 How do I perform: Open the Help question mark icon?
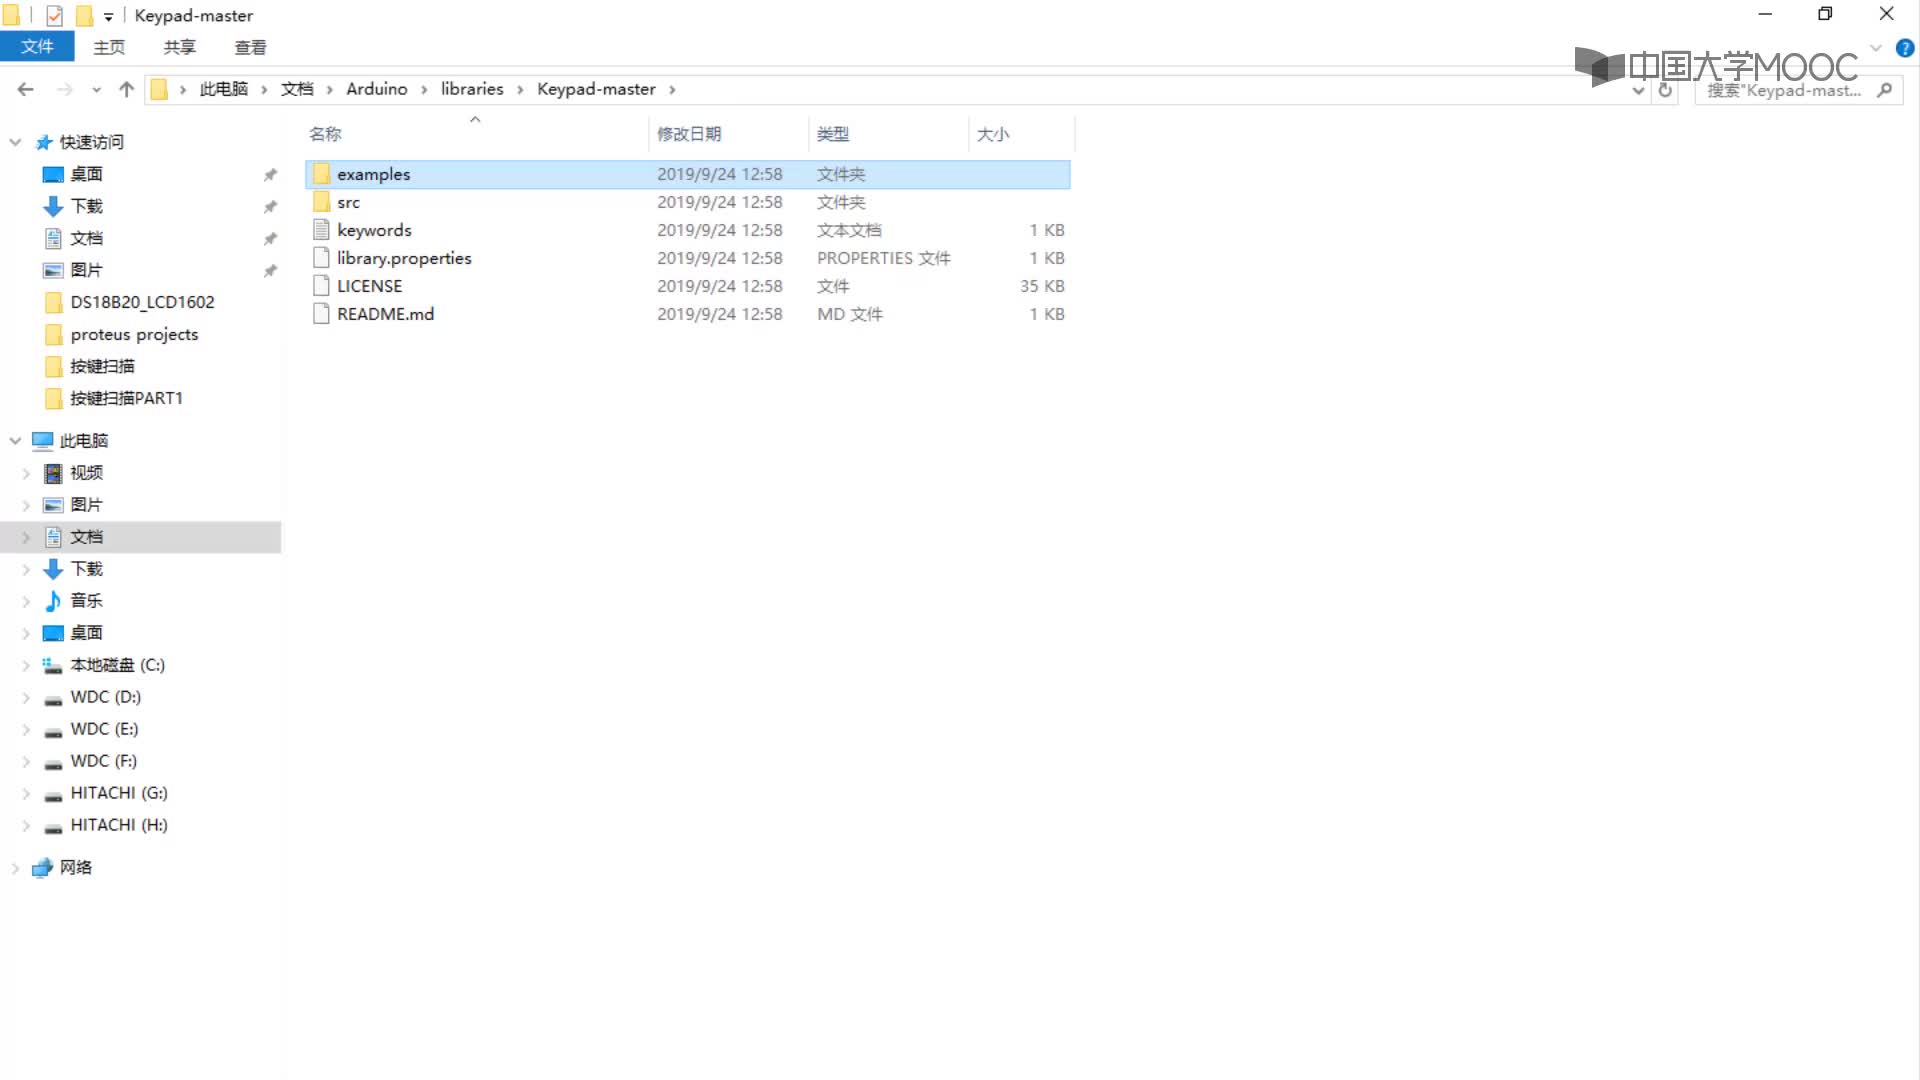1905,48
